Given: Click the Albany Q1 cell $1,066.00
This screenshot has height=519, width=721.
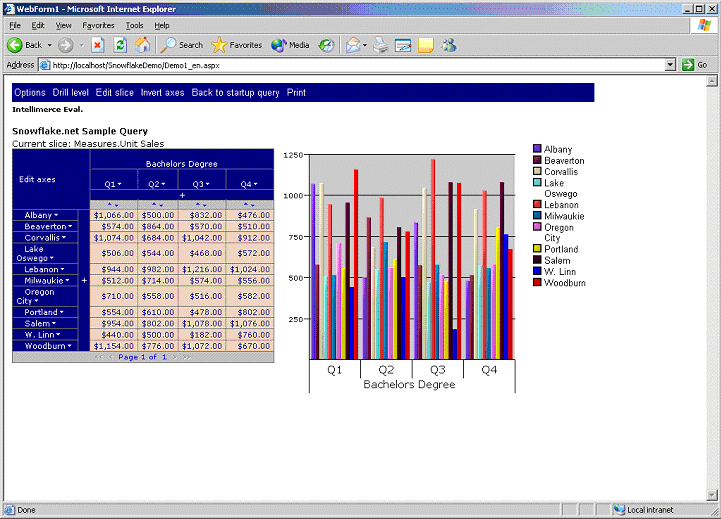Looking at the screenshot, I should click(114, 215).
